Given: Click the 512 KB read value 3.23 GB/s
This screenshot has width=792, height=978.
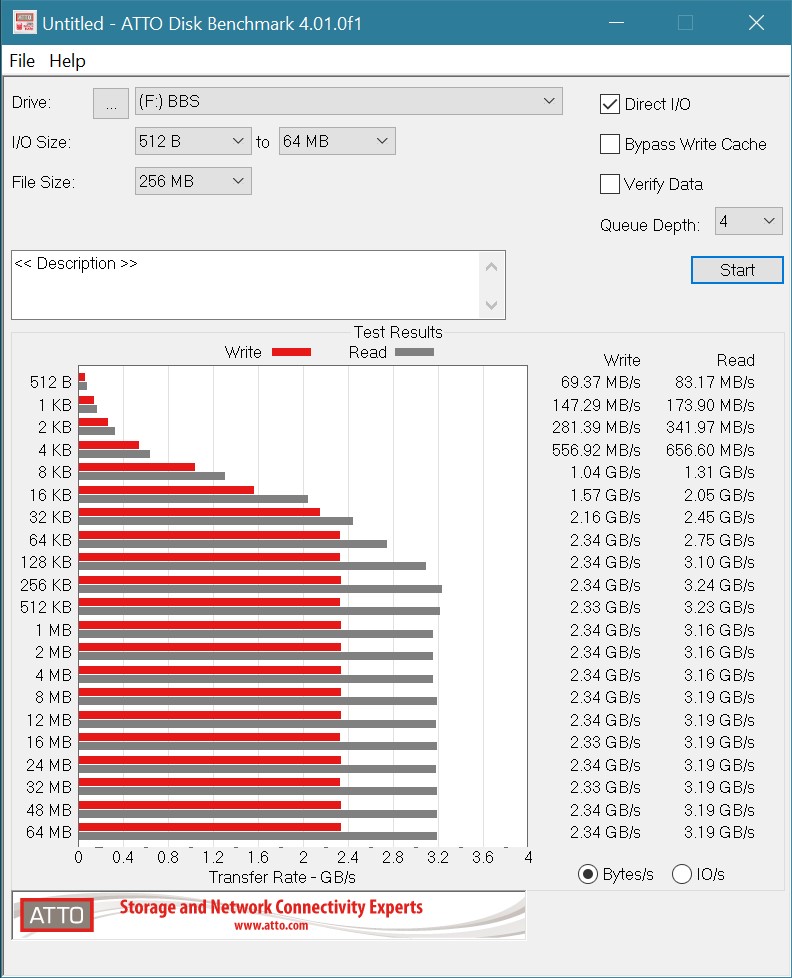Looking at the screenshot, I should point(720,607).
